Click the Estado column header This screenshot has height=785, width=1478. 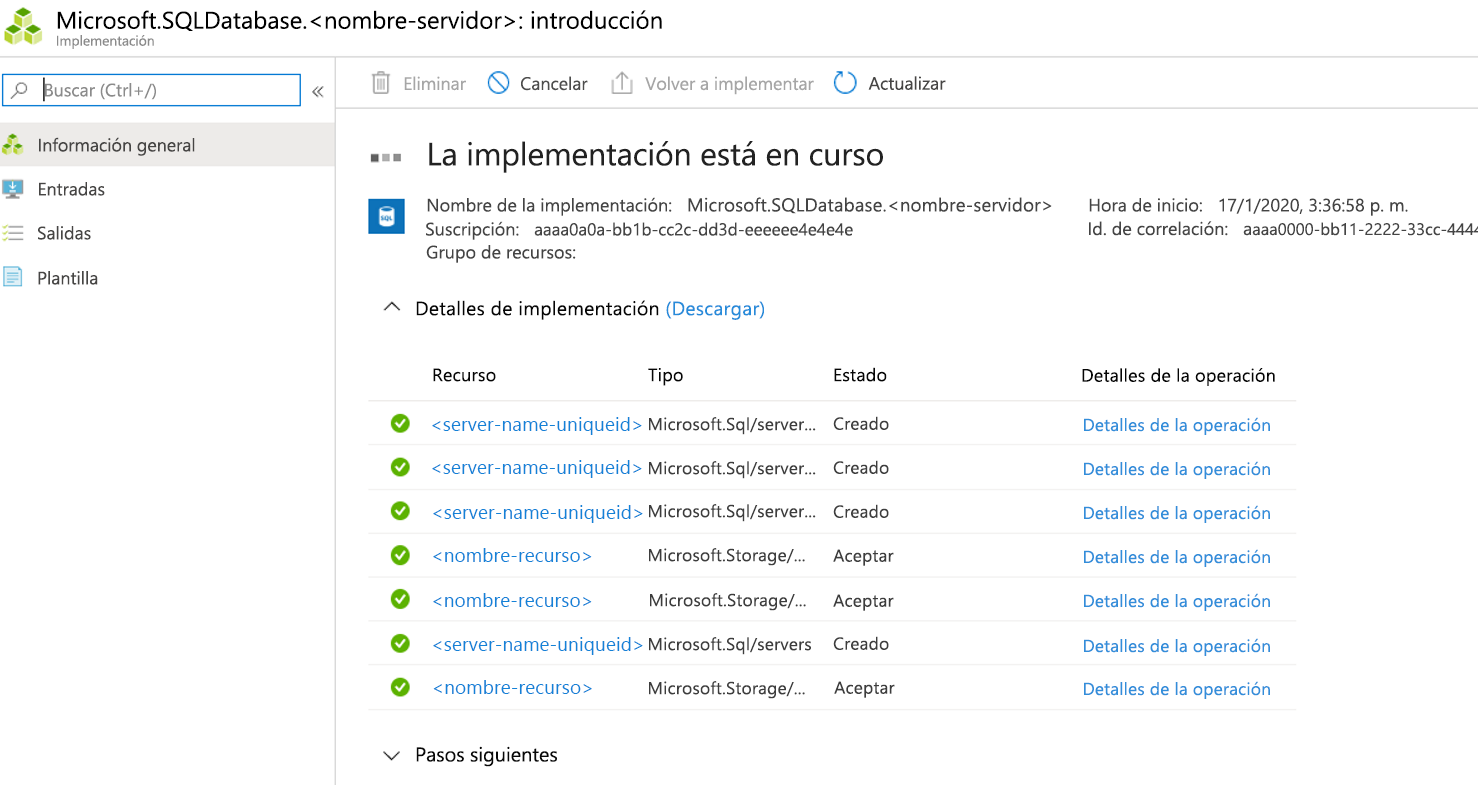[x=860, y=375]
